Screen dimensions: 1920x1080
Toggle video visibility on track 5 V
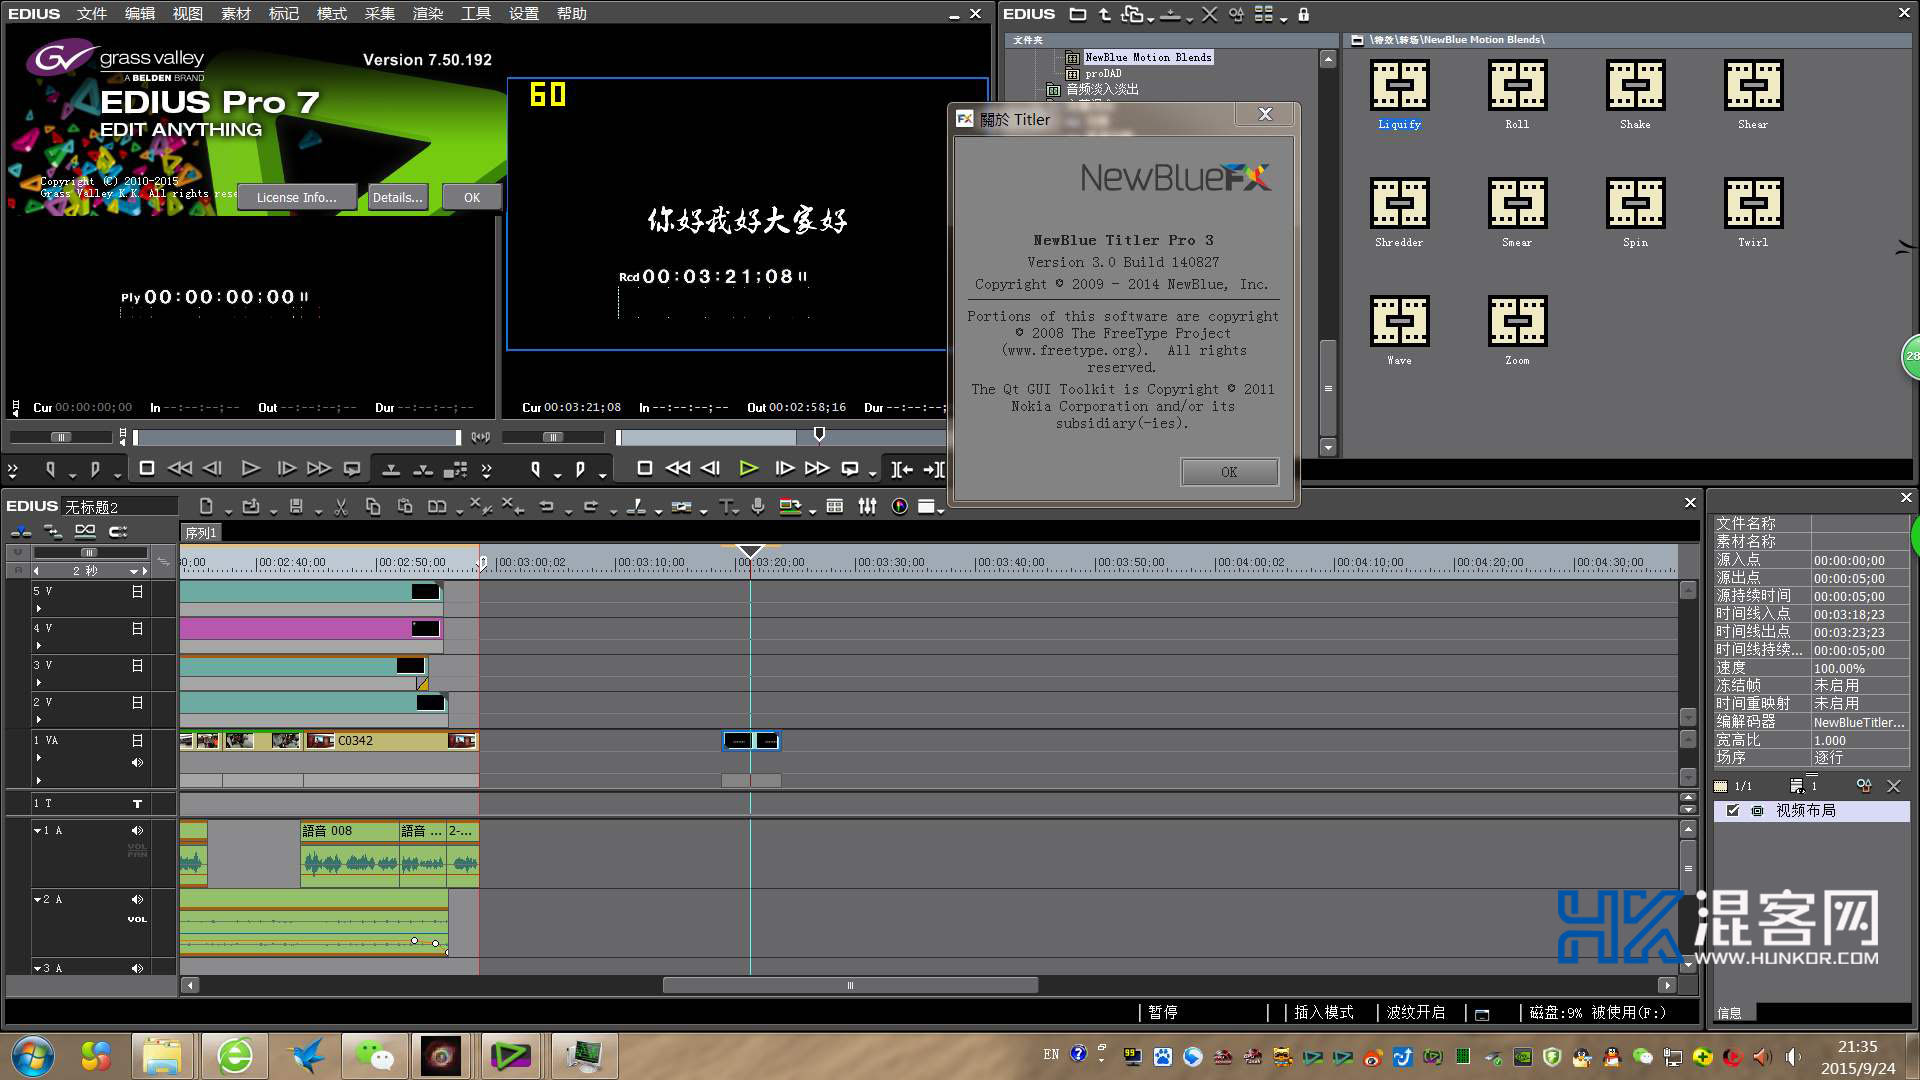tap(137, 592)
